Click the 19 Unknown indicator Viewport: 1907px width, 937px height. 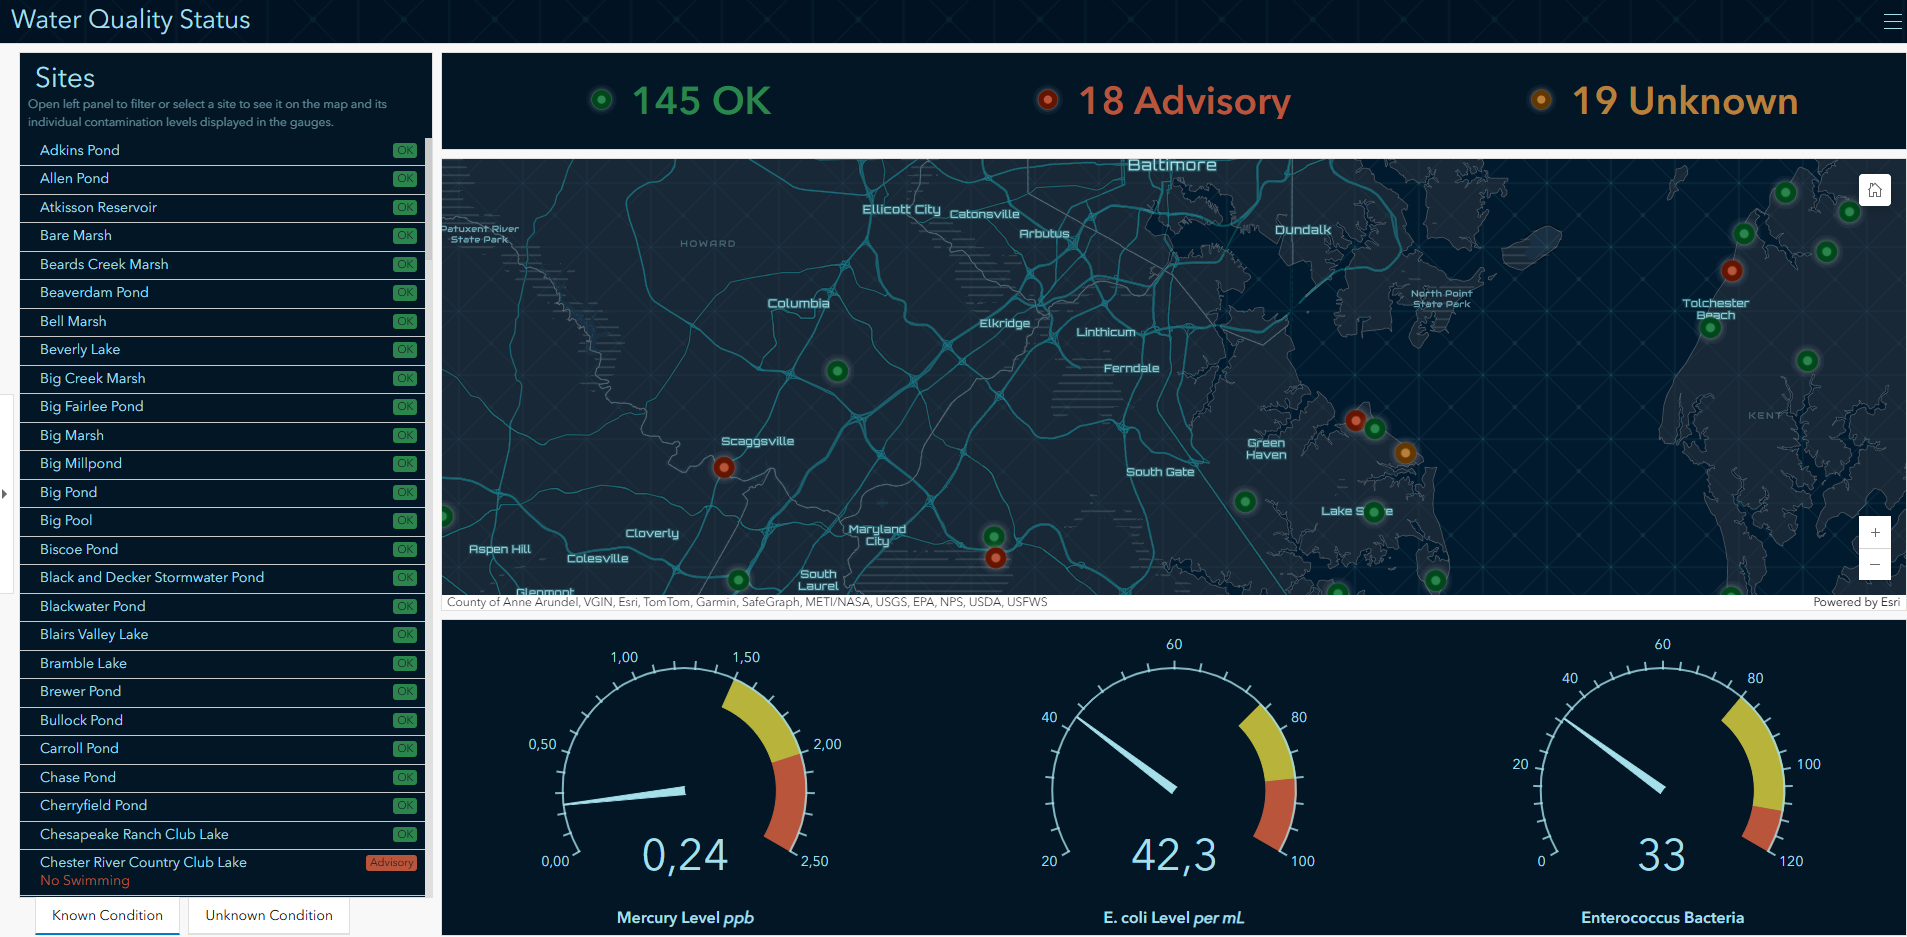(x=1665, y=101)
